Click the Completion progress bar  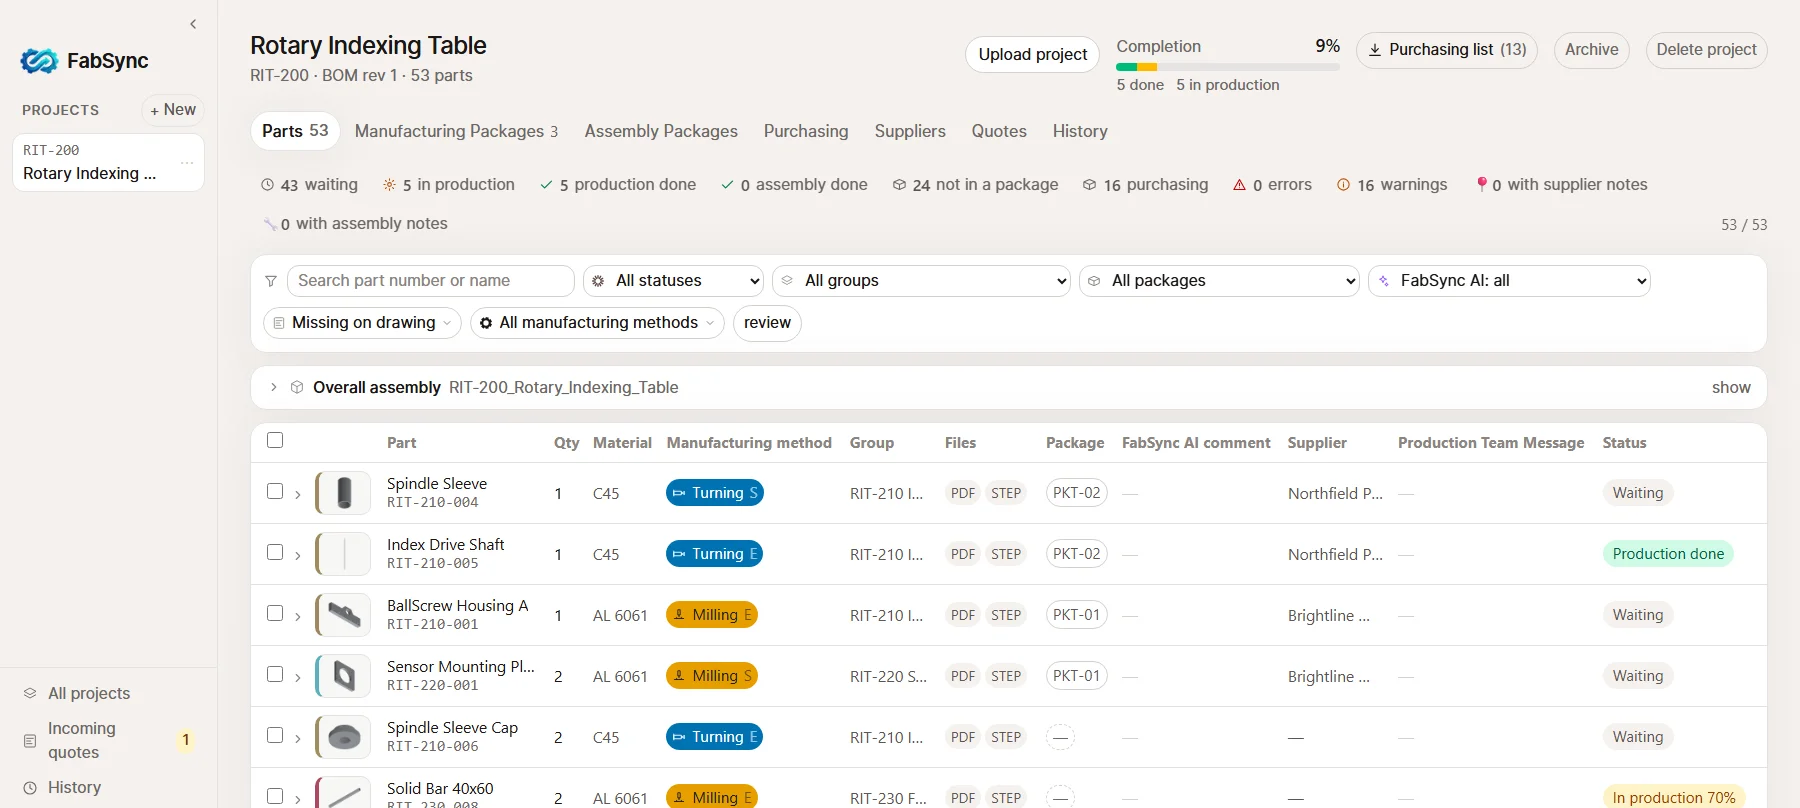point(1228,67)
